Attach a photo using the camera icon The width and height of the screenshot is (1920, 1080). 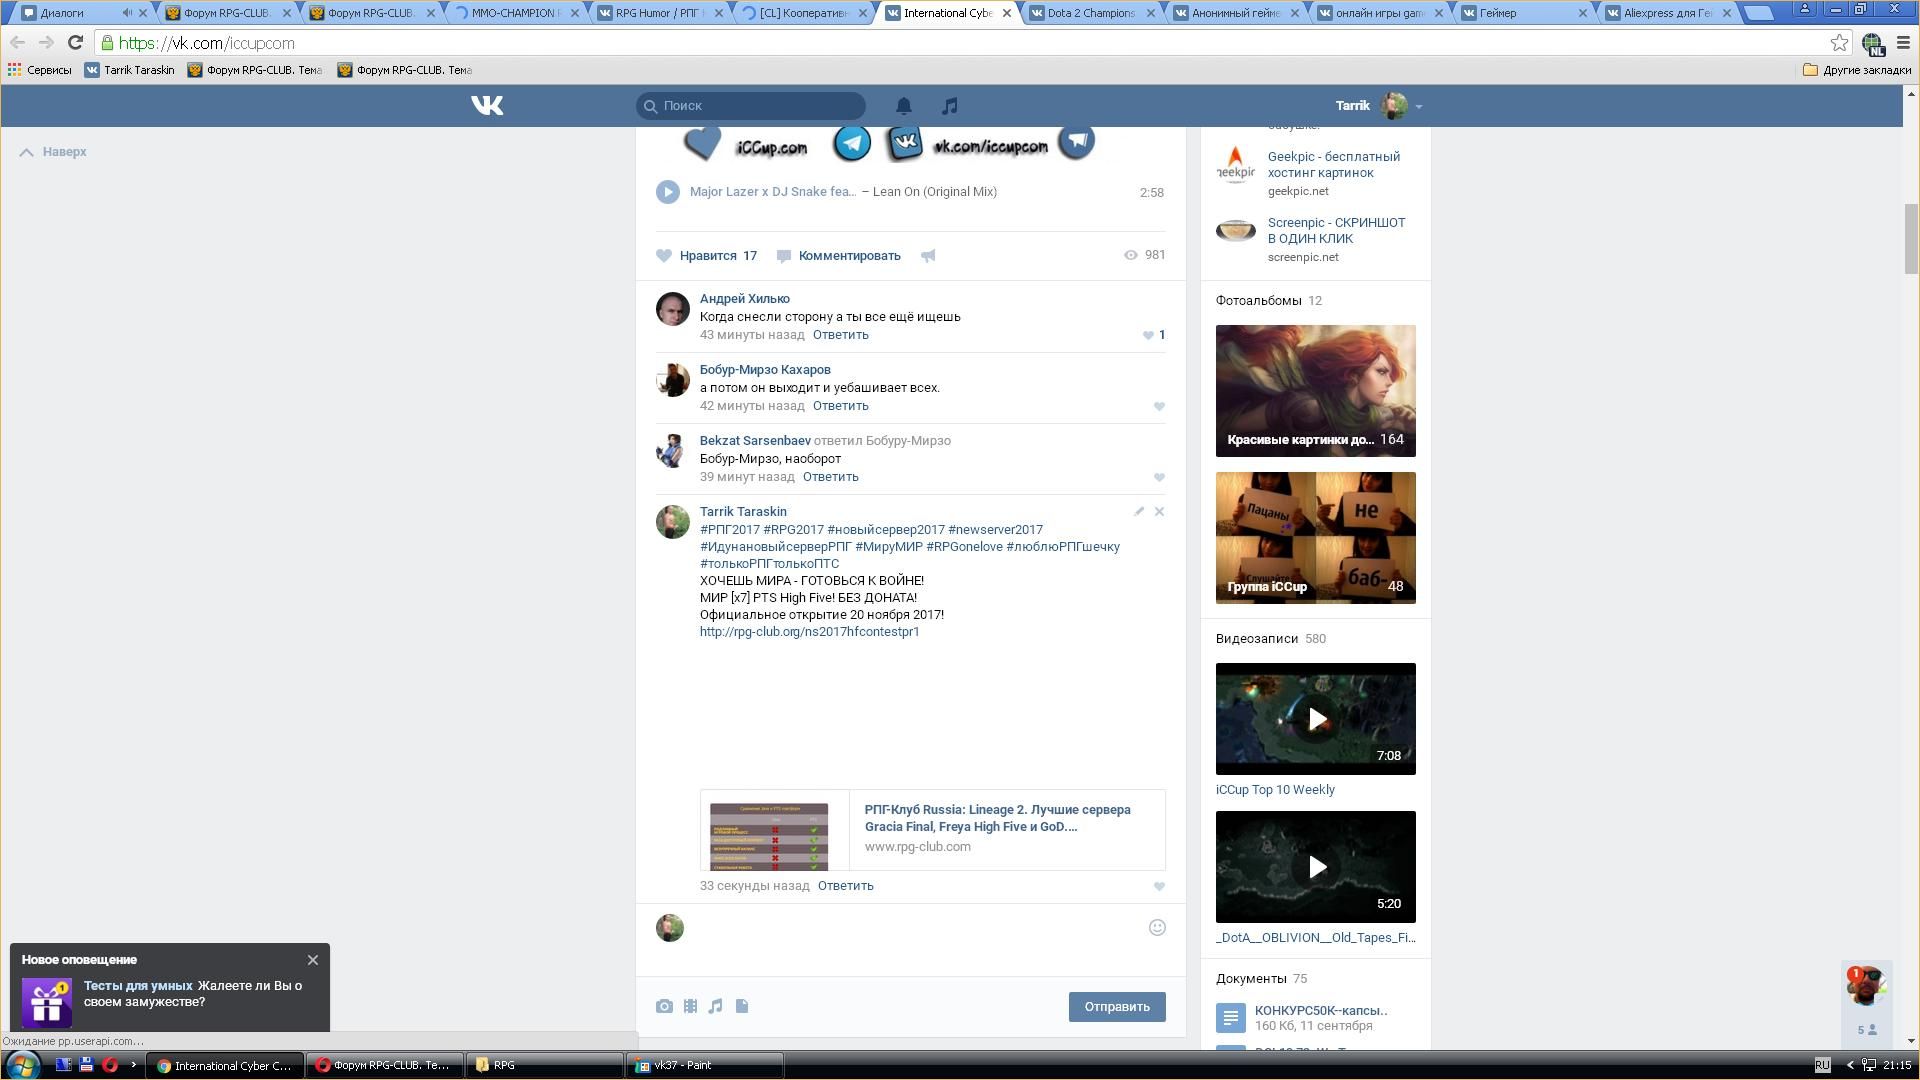[664, 1007]
